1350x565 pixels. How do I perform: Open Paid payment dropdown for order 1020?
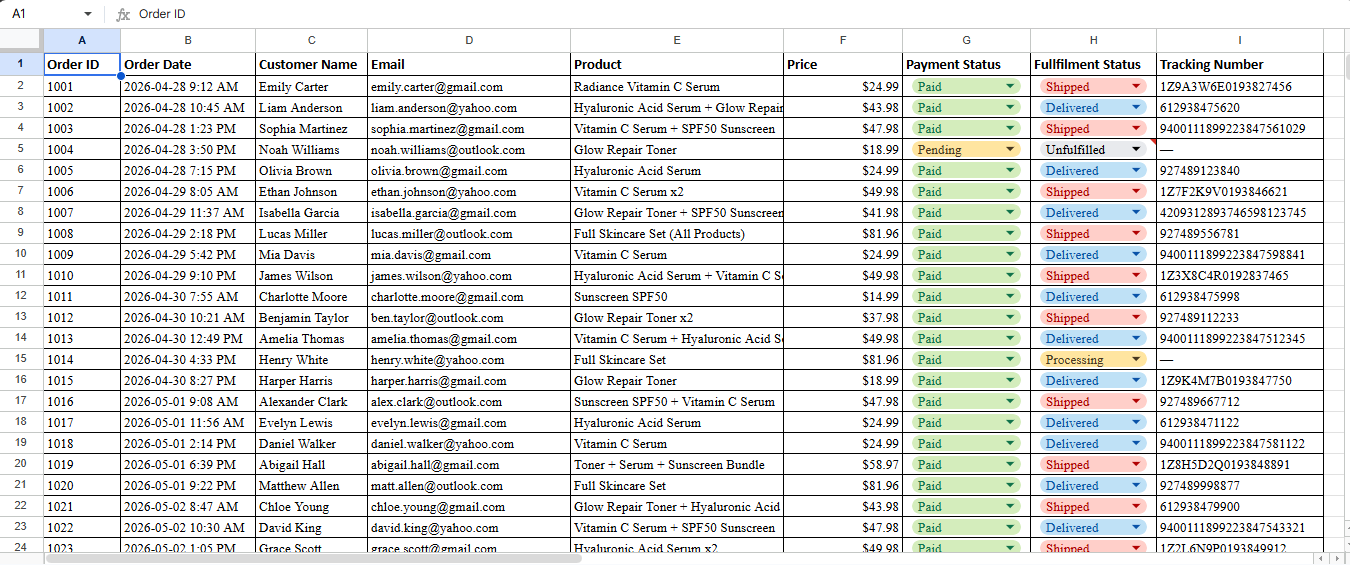1010,486
